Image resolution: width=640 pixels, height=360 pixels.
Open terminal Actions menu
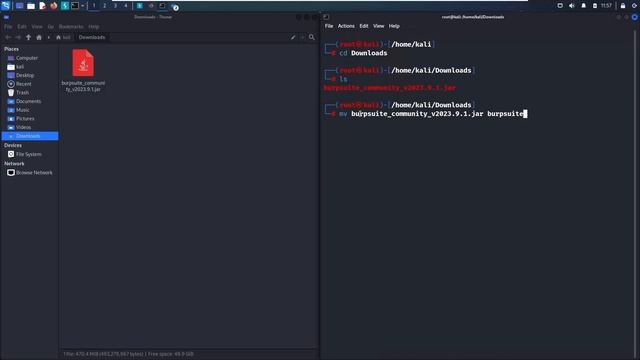(346, 26)
